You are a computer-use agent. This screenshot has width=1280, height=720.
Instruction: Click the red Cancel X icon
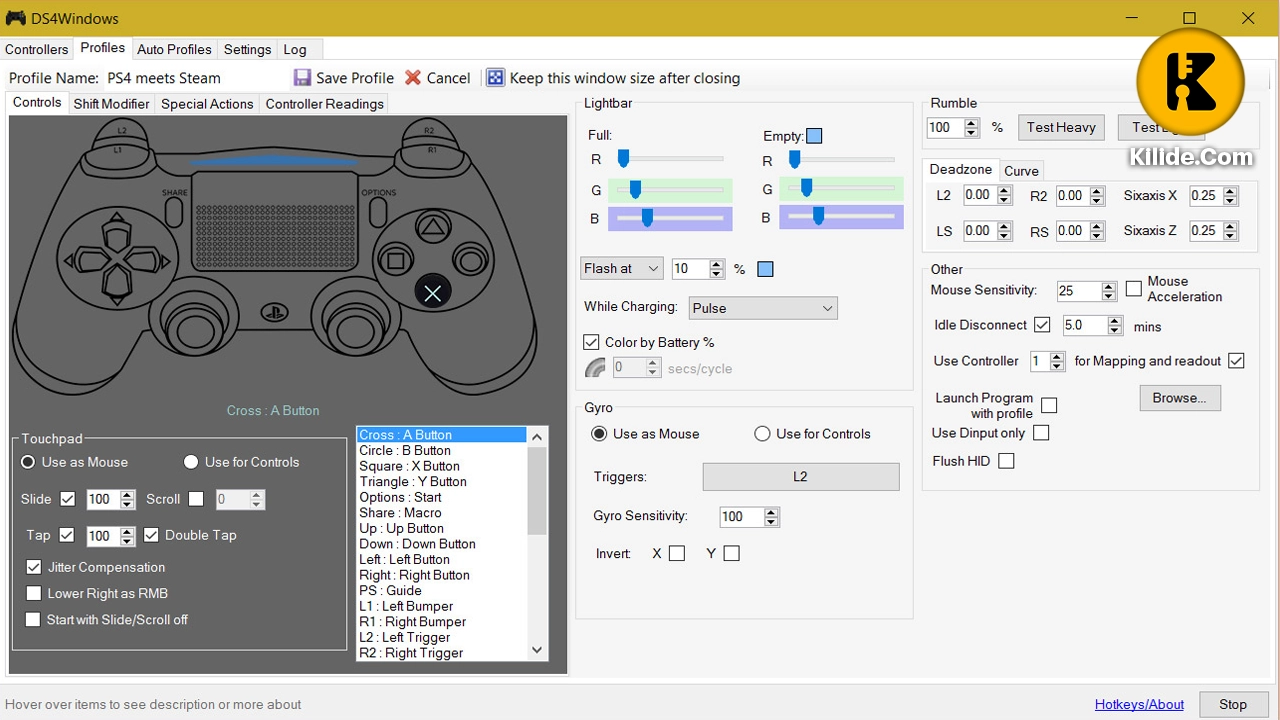pos(413,77)
